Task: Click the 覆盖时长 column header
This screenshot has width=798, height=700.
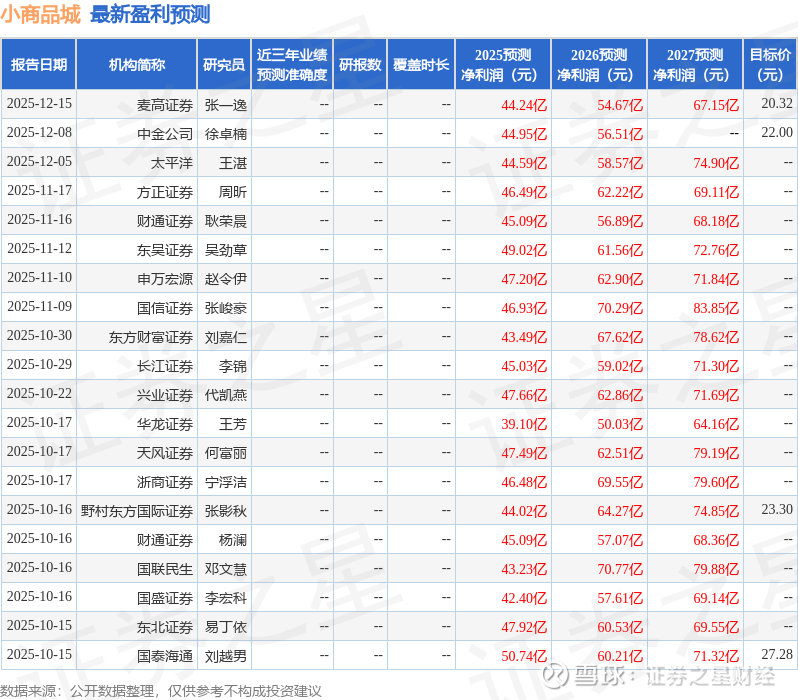Action: 421,65
